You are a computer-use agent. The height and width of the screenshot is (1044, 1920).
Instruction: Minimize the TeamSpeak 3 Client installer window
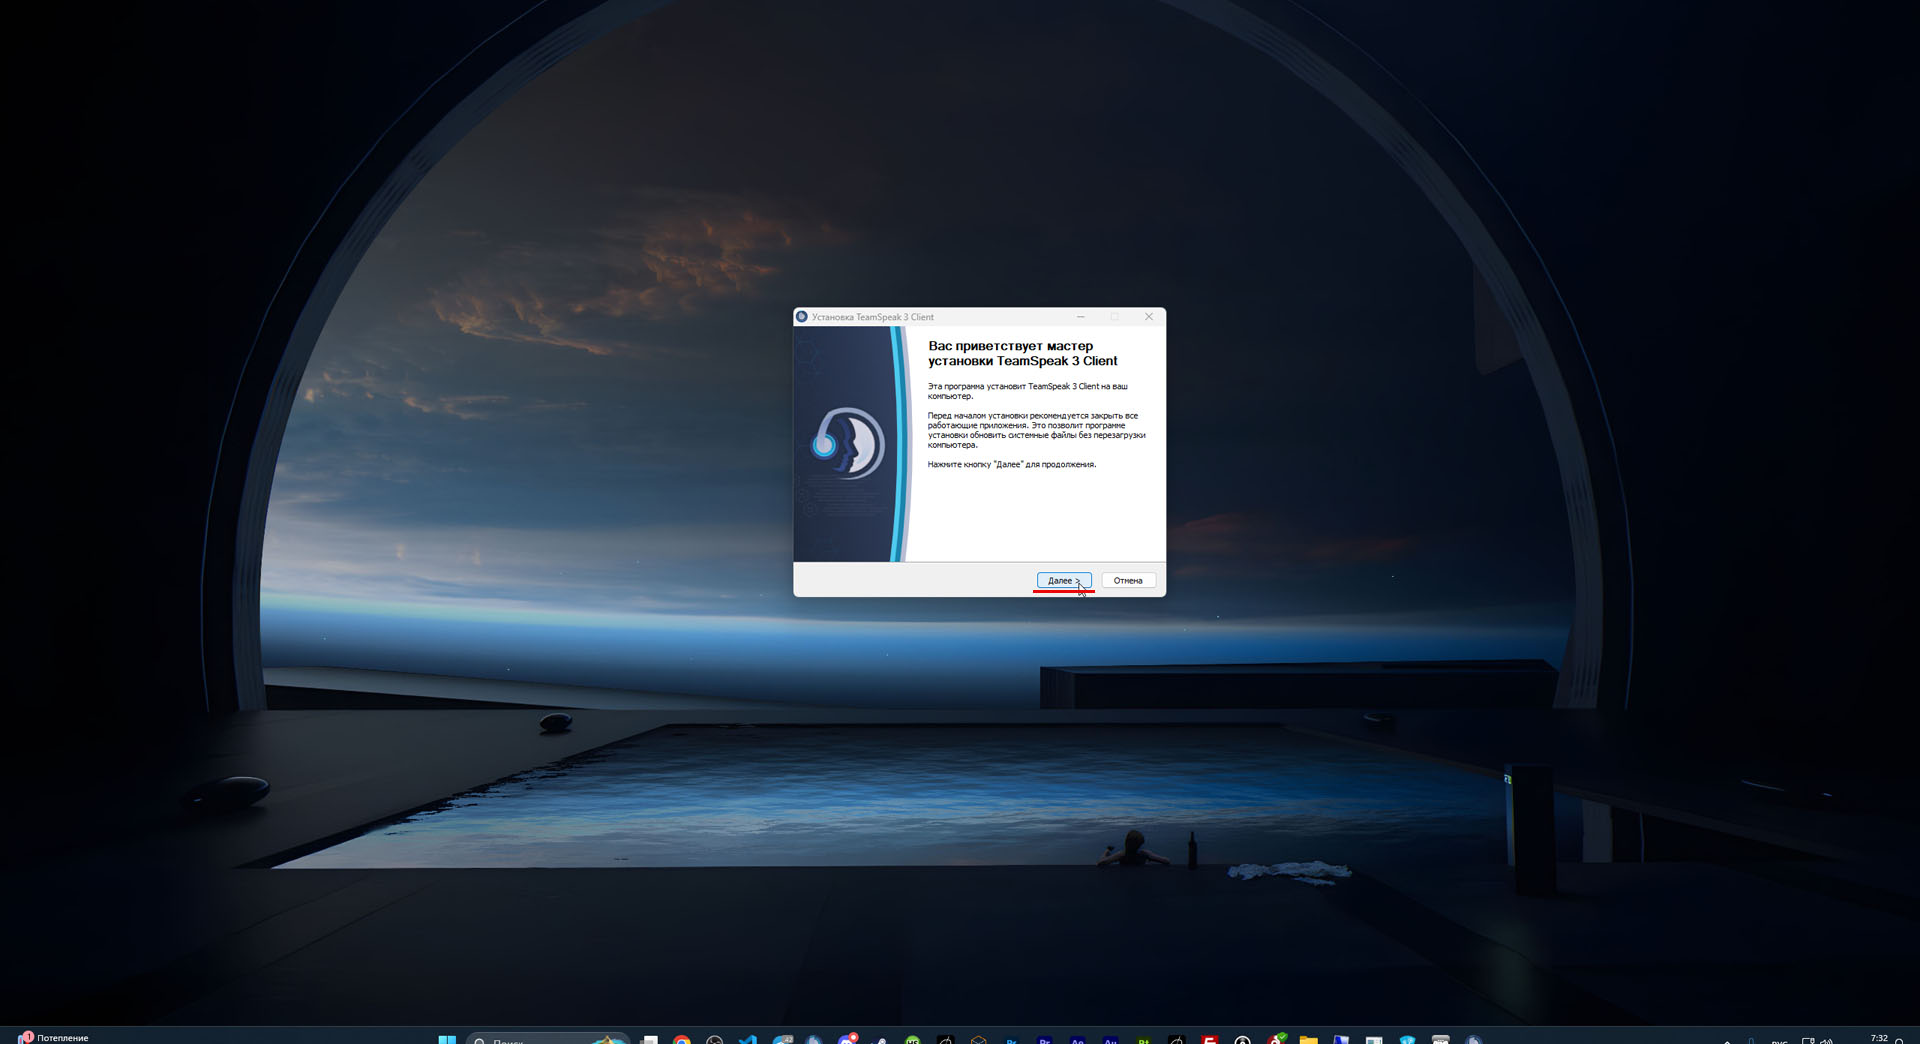[1080, 317]
